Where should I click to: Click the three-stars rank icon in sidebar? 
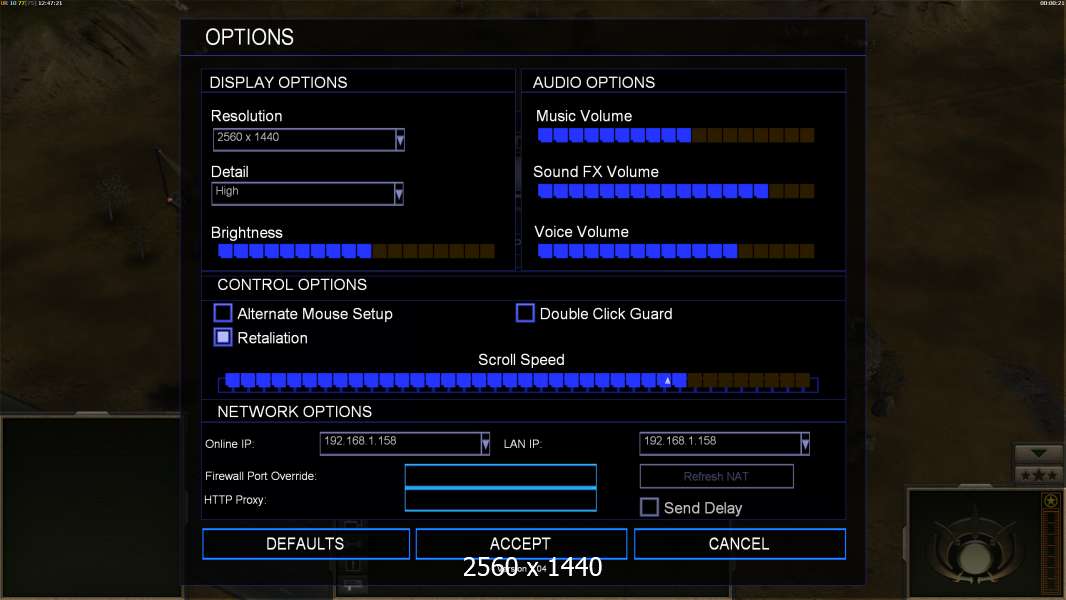tap(1038, 474)
